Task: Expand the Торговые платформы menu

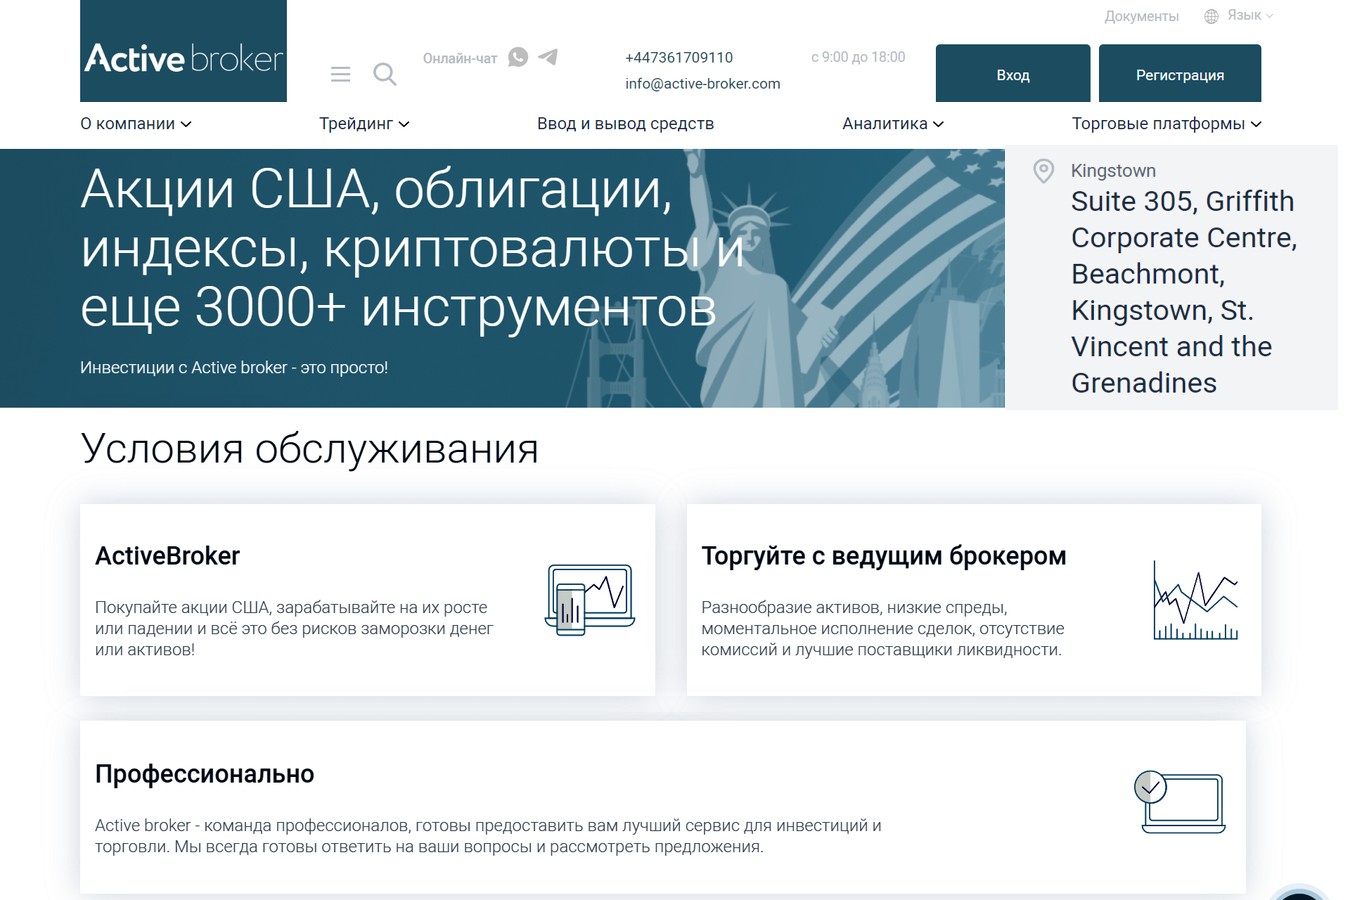Action: tap(1166, 124)
